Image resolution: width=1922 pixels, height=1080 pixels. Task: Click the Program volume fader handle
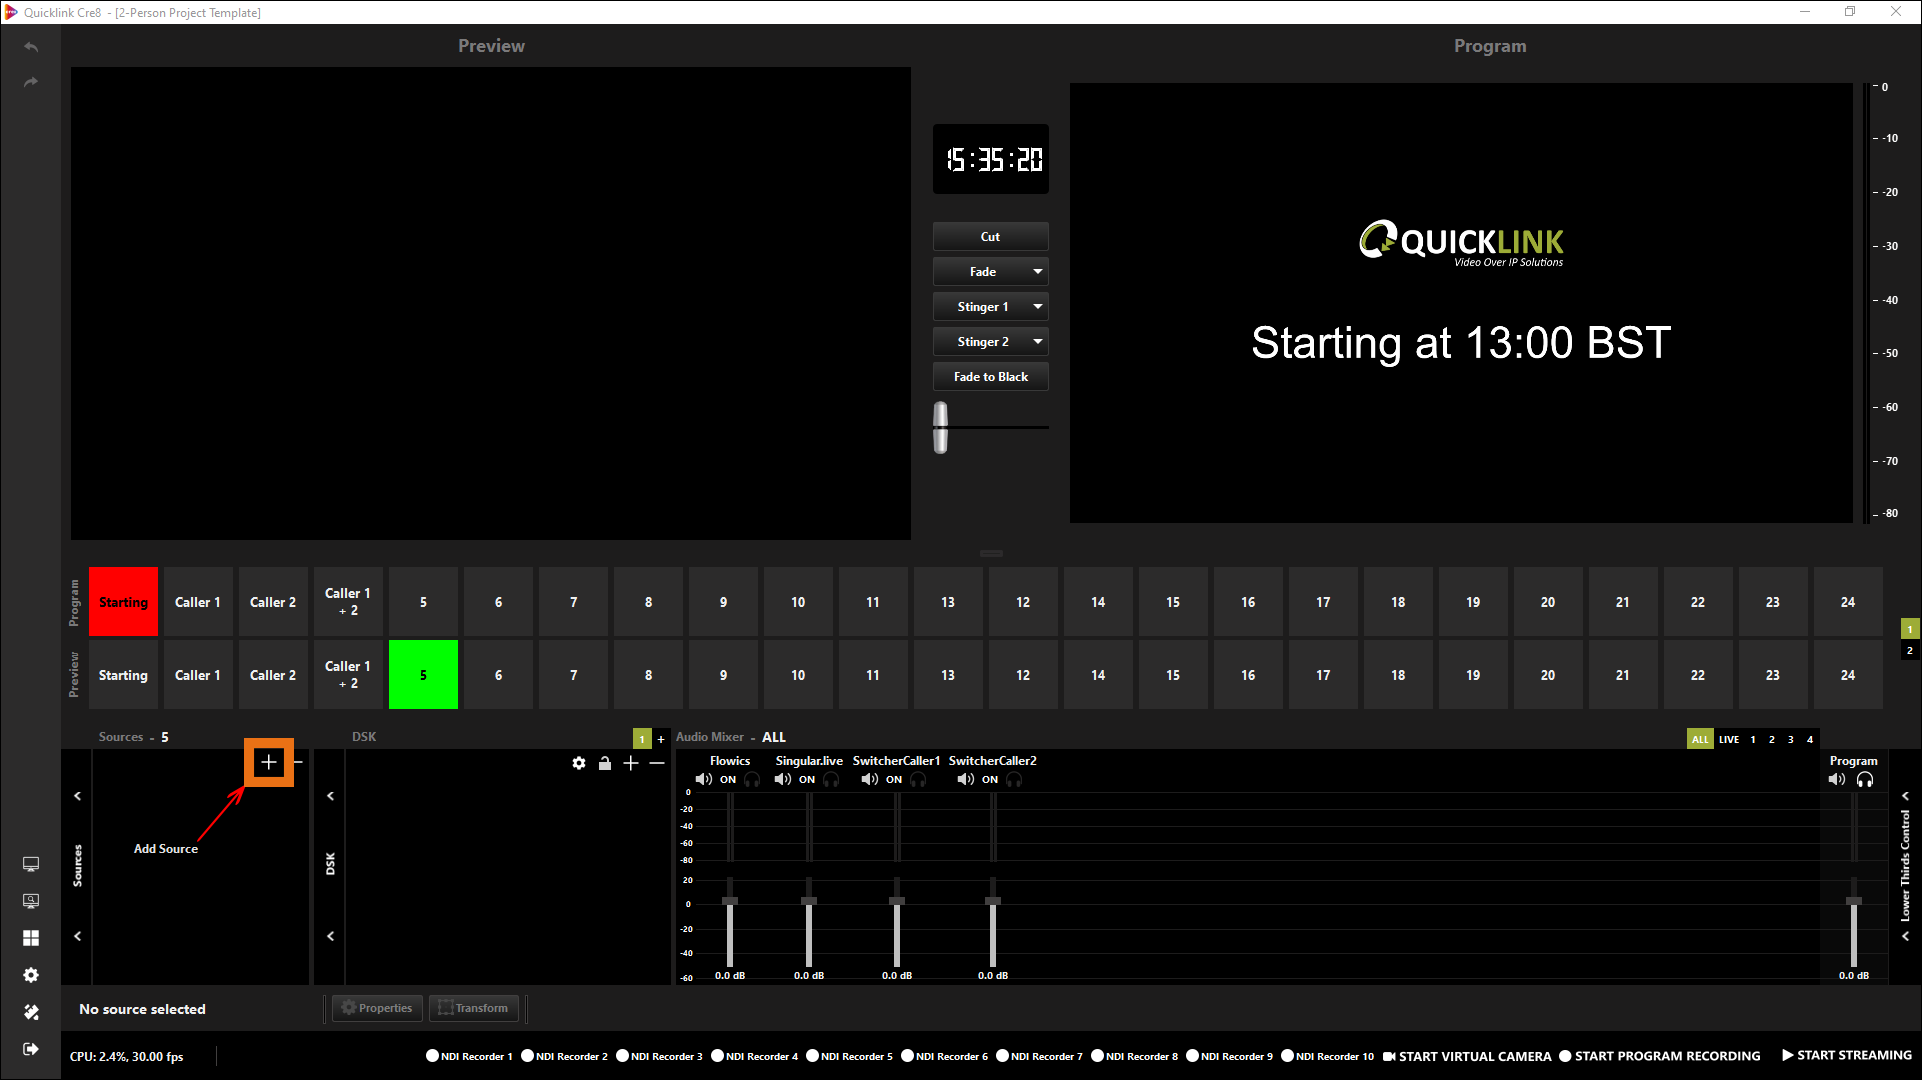(1854, 901)
